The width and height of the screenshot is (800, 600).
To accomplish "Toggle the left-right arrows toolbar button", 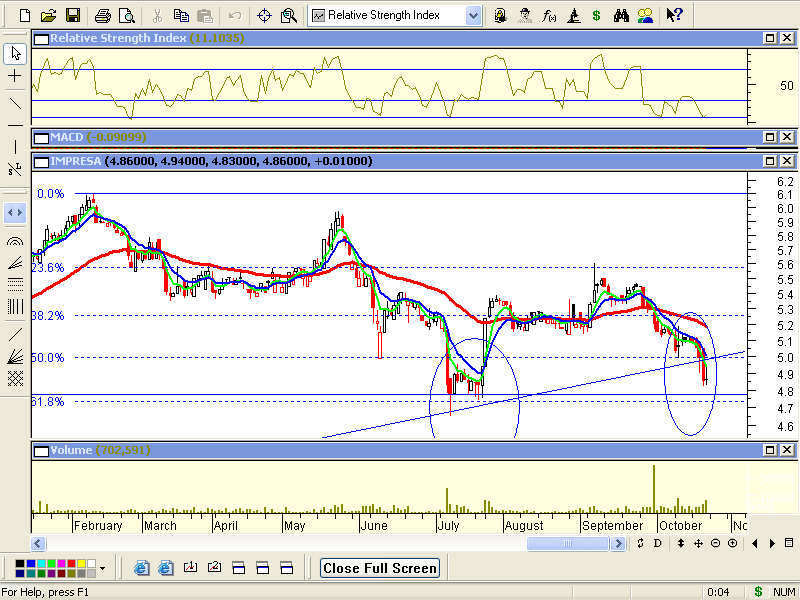I will 15,213.
